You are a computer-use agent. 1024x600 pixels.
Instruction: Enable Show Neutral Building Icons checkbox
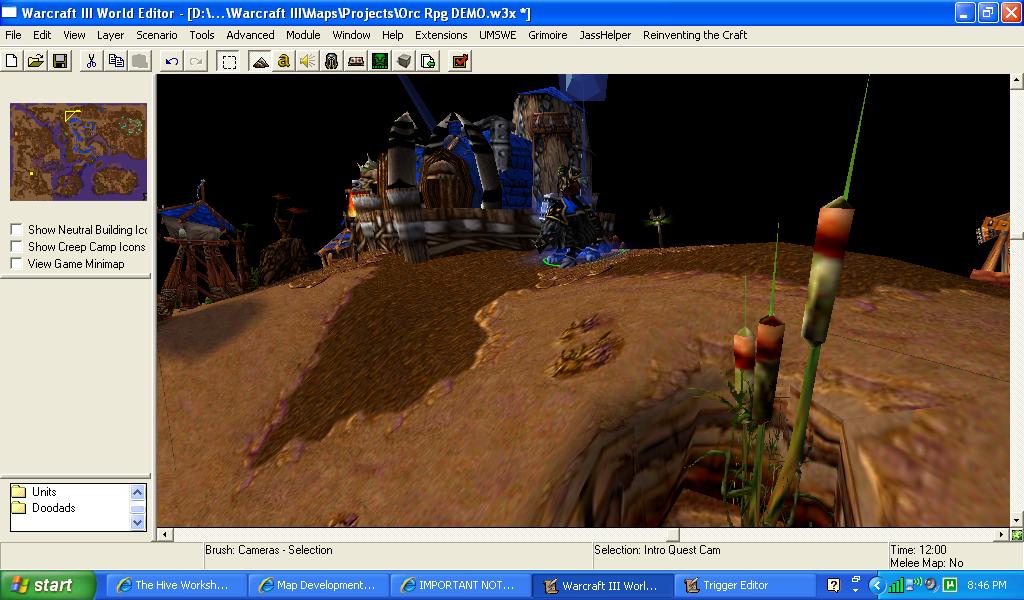pyautogui.click(x=16, y=229)
